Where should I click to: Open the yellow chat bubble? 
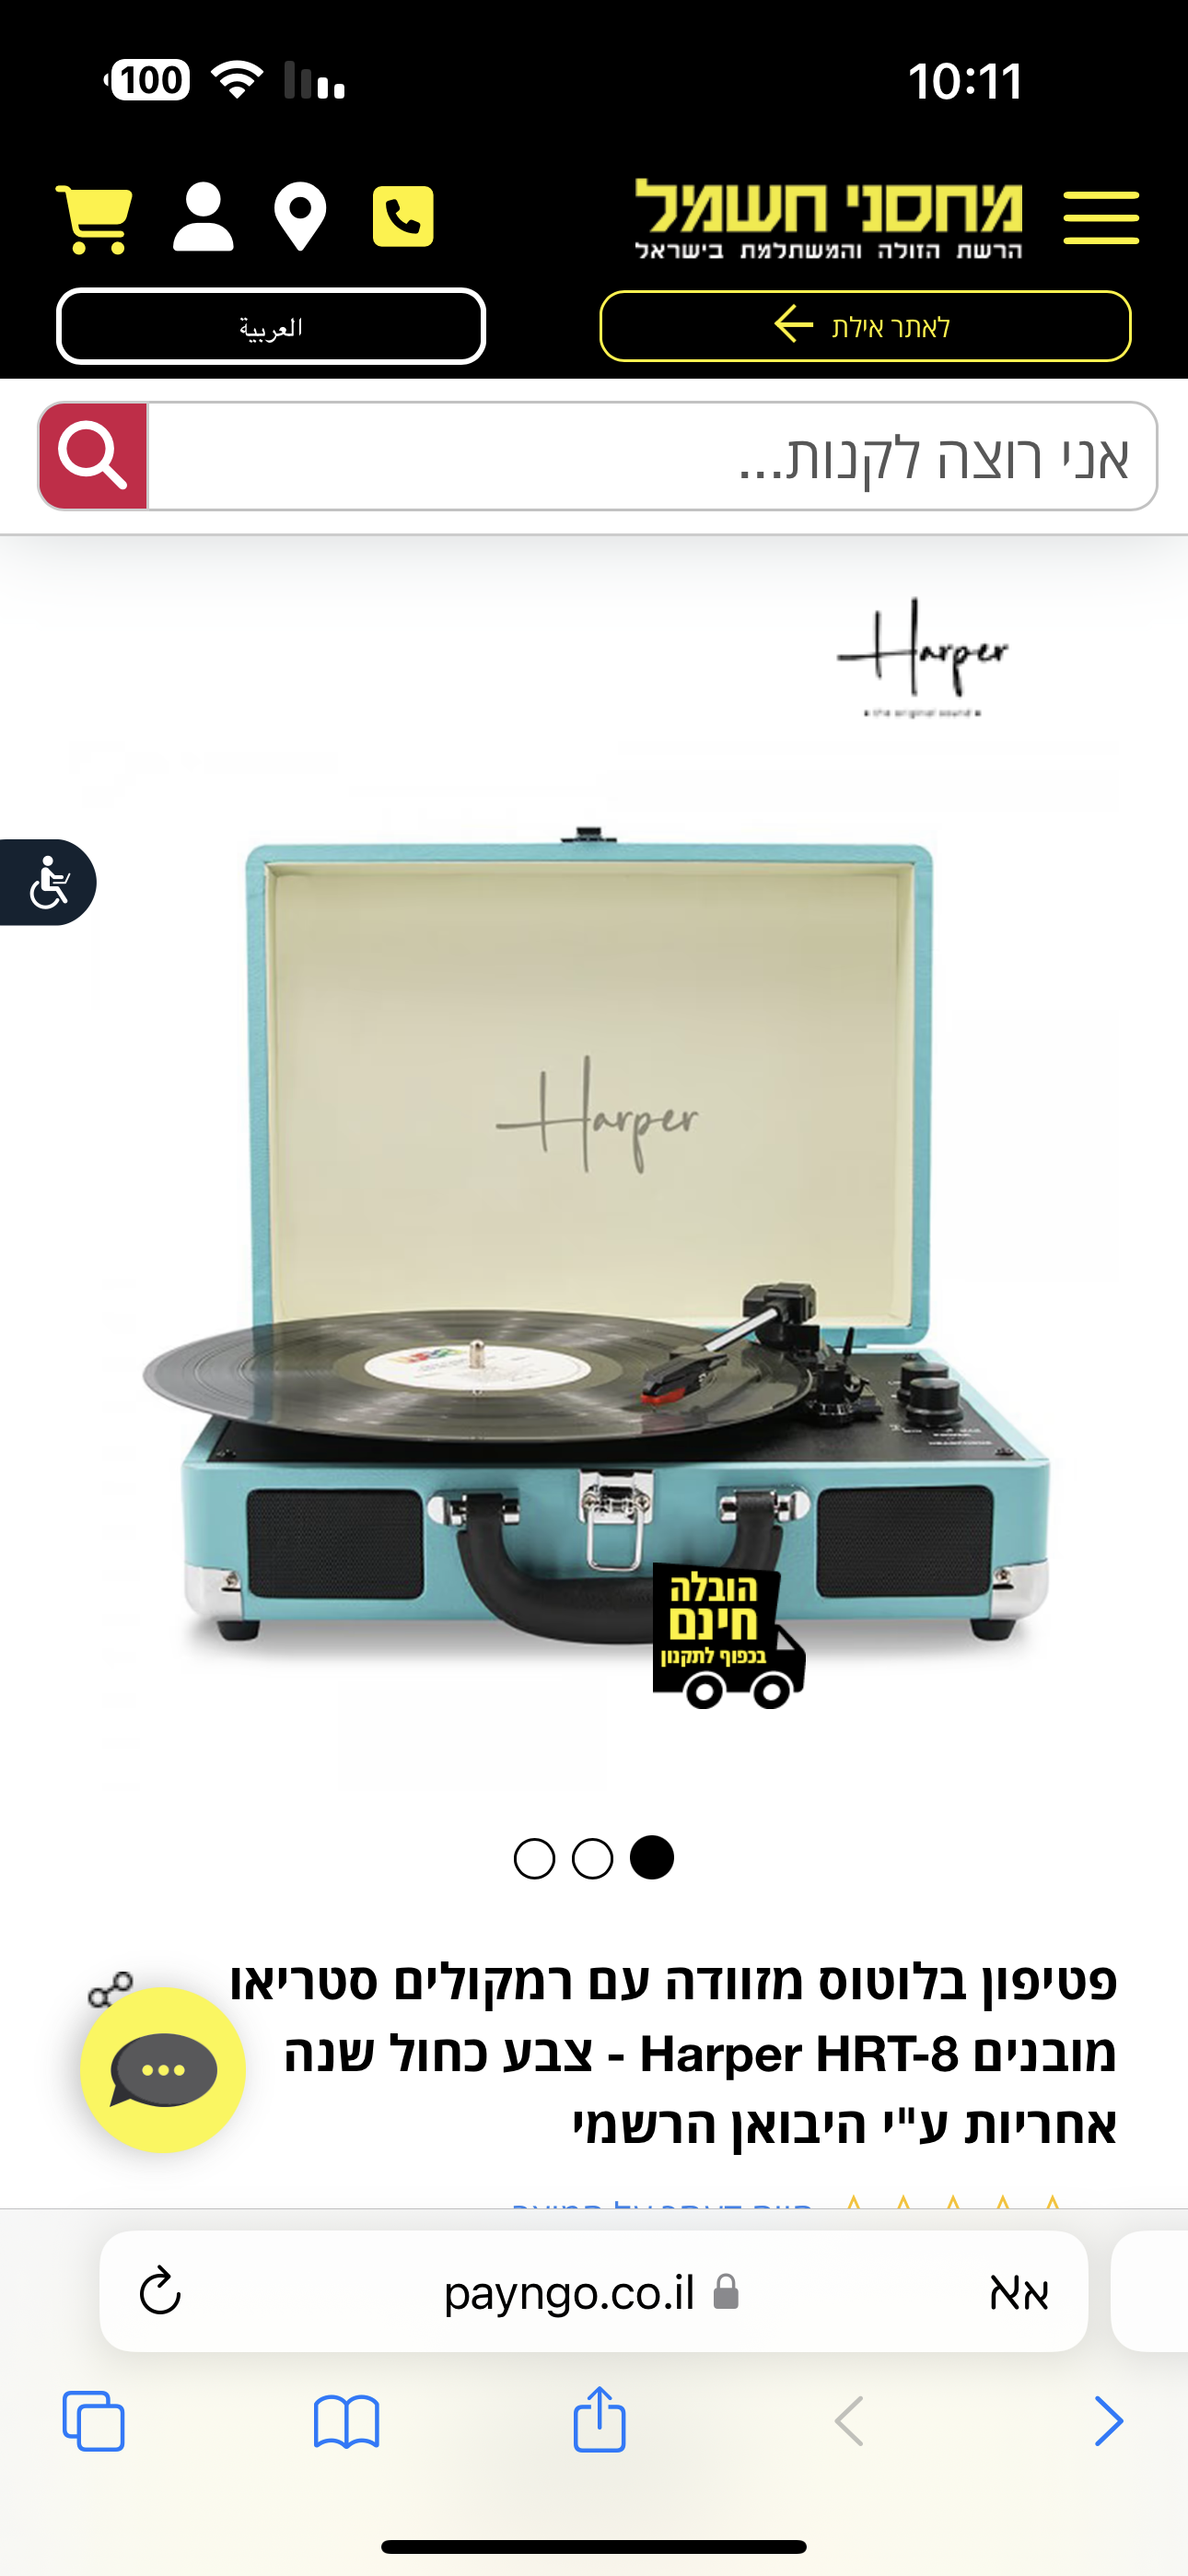pos(163,2070)
